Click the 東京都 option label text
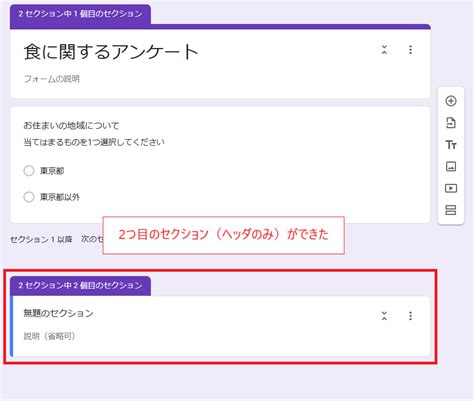This screenshot has height=401, width=474. pos(52,171)
